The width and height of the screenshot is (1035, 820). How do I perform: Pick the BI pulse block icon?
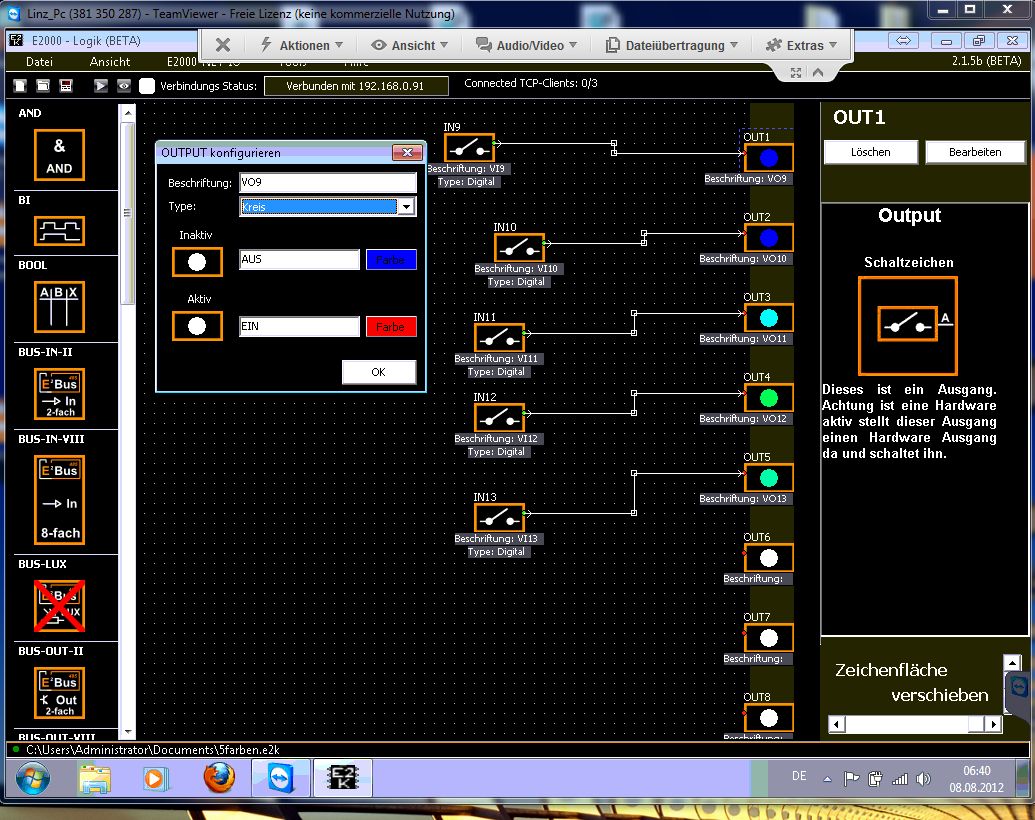point(60,231)
